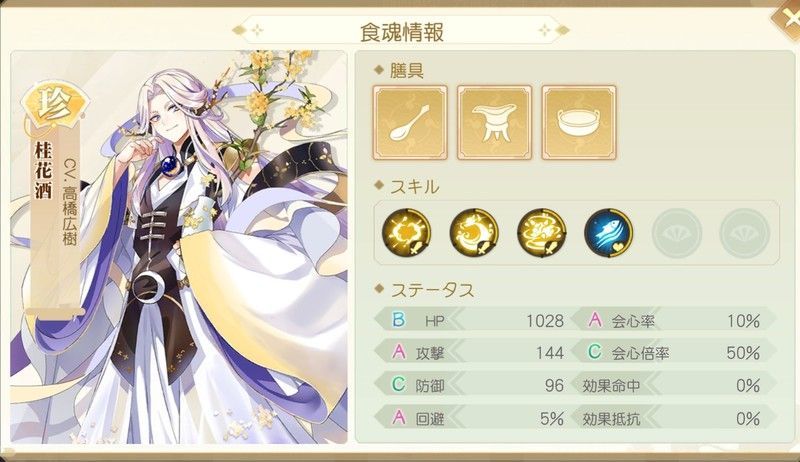
Task: Select the bowl utensil slot
Action: point(579,122)
